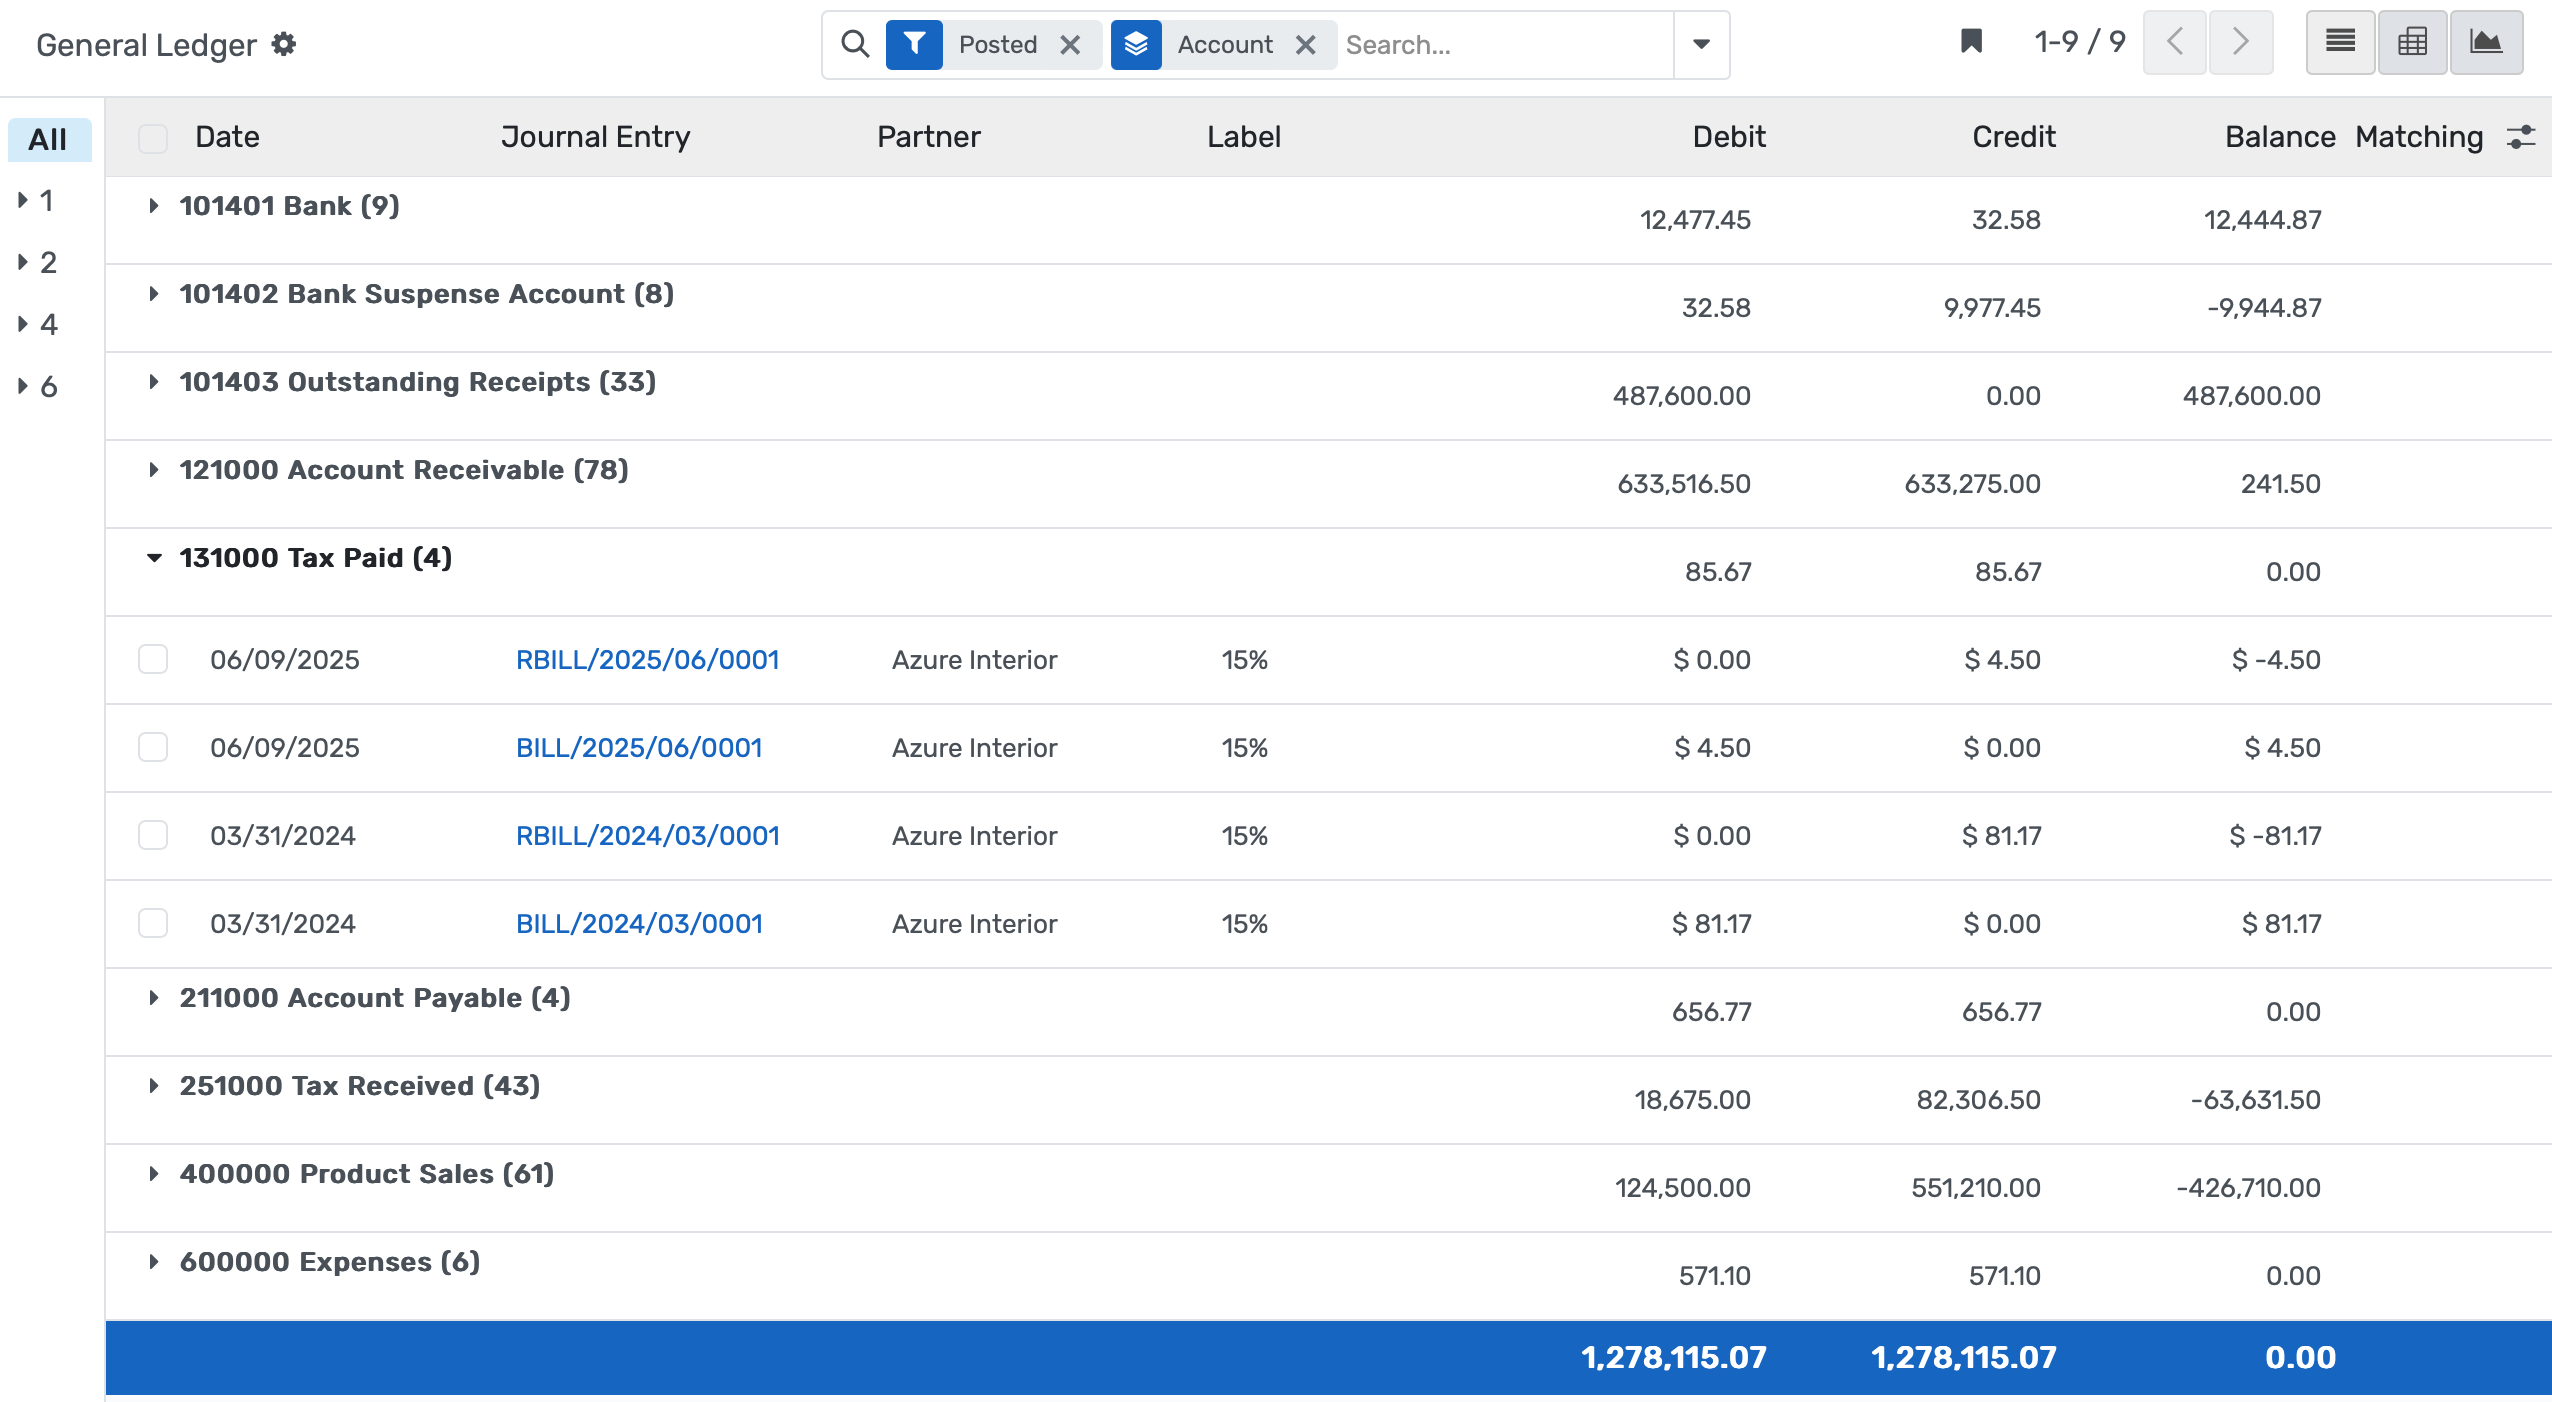The width and height of the screenshot is (2552, 1402).
Task: Open journal entry RBILL/2025/06/0001
Action: (x=648, y=659)
